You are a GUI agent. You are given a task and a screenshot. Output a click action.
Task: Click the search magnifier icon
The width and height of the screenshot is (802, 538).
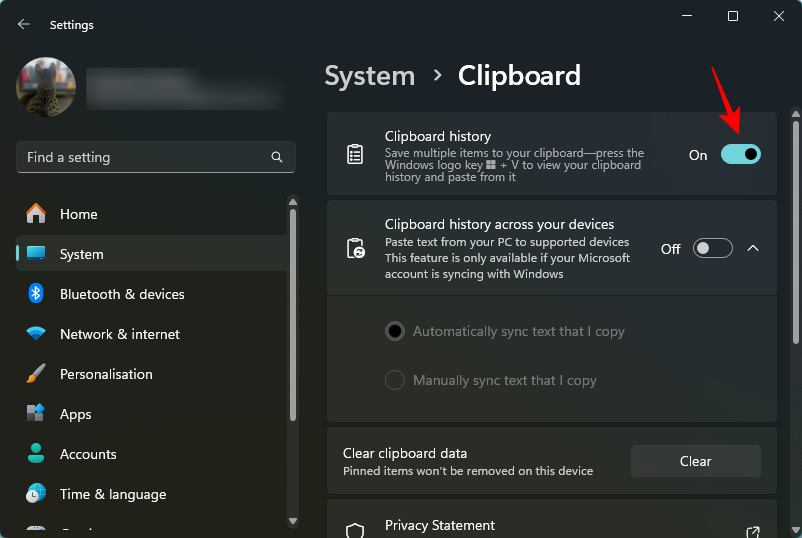(x=277, y=157)
